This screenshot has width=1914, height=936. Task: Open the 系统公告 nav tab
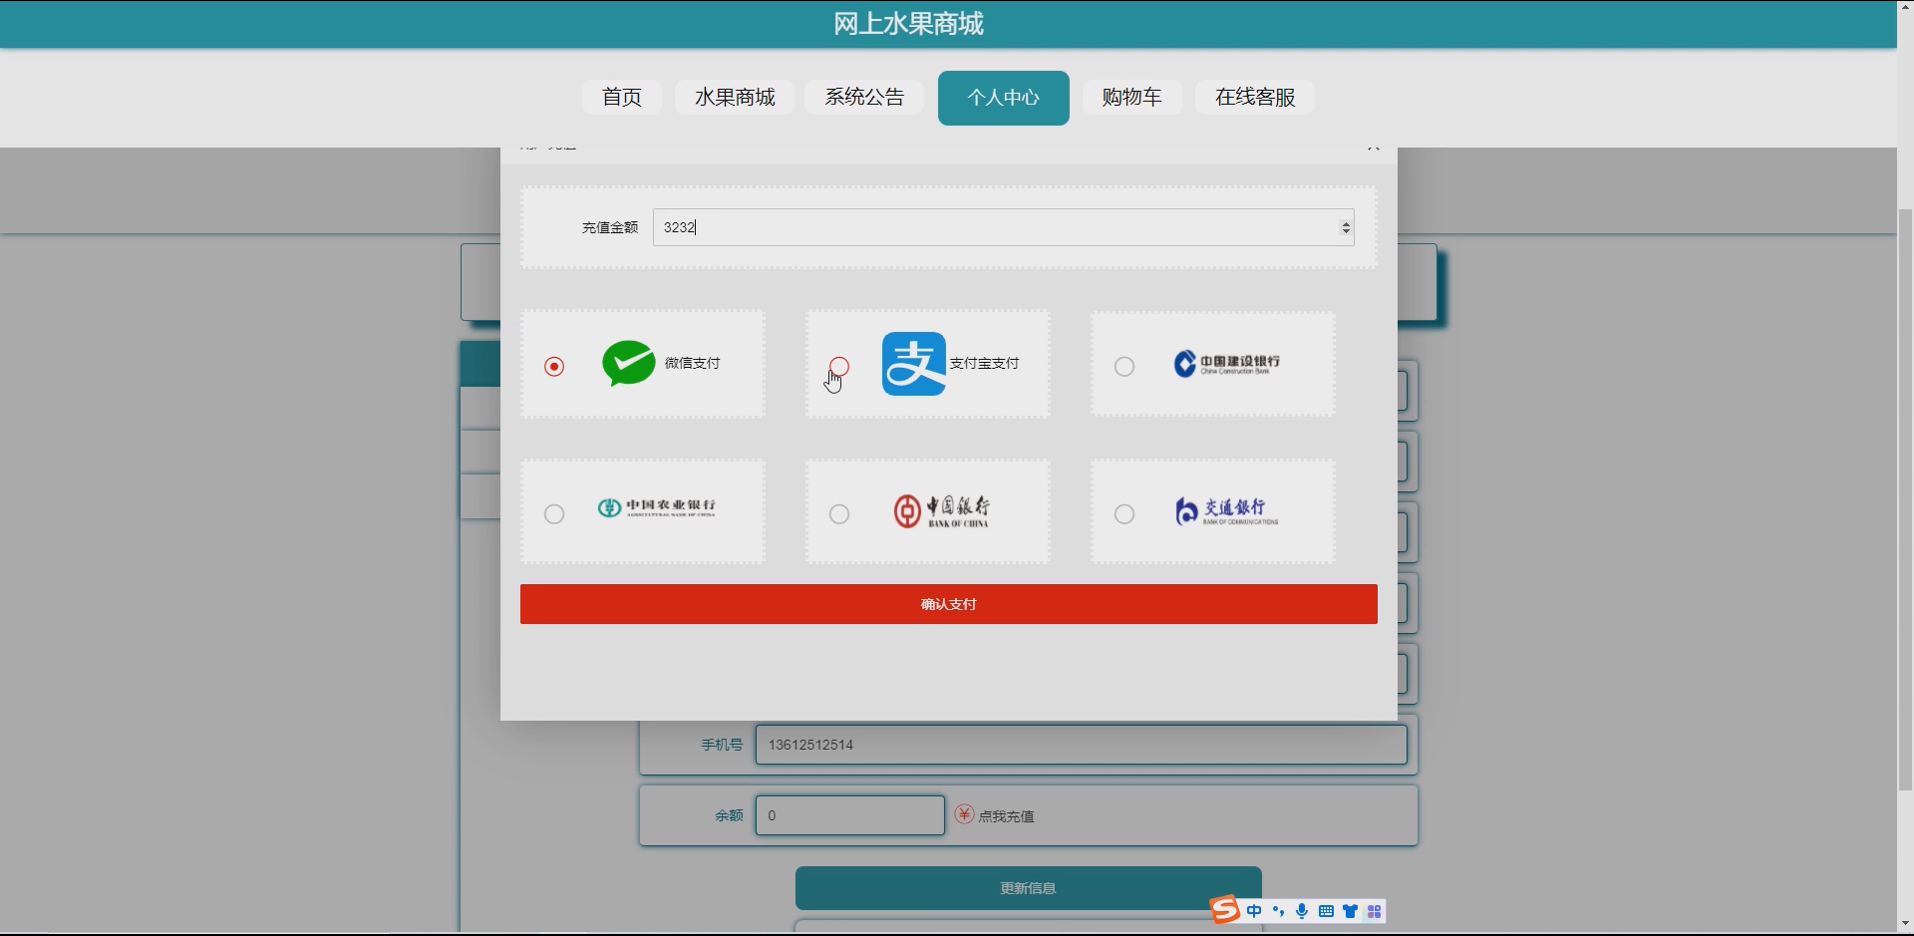(x=864, y=97)
